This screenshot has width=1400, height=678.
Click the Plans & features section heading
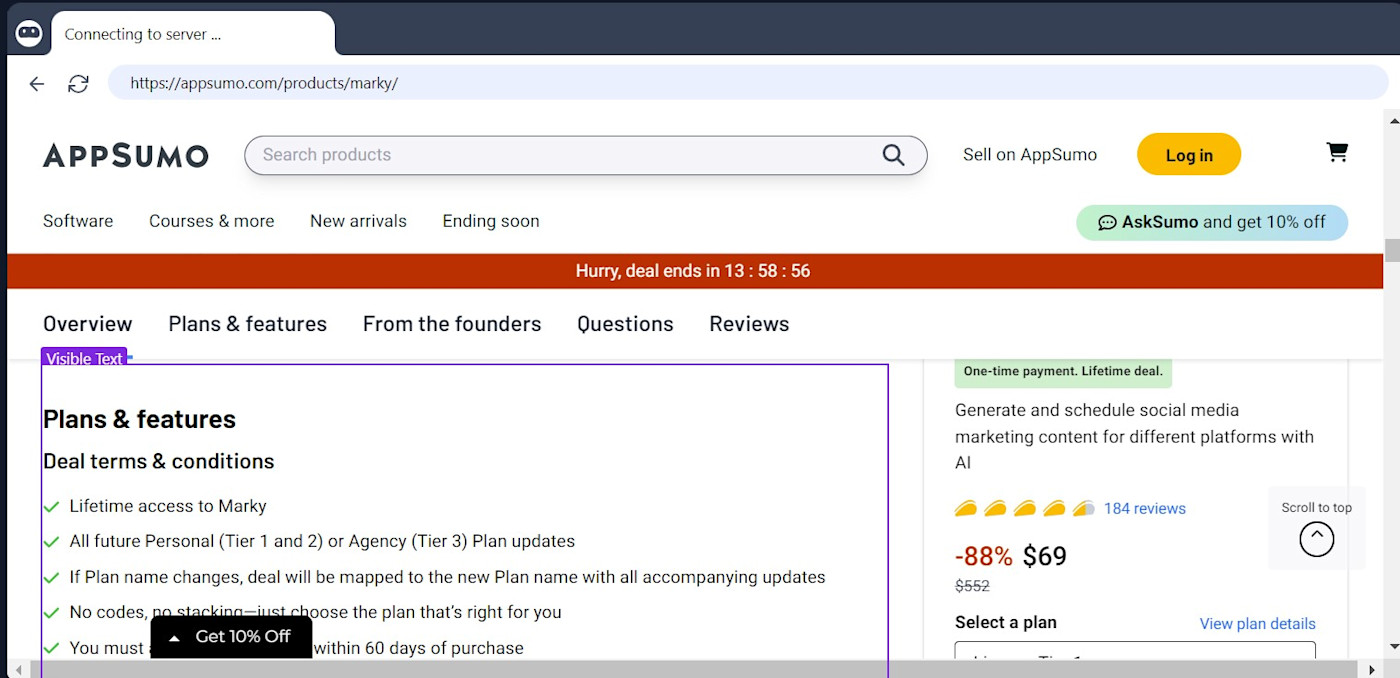(139, 419)
